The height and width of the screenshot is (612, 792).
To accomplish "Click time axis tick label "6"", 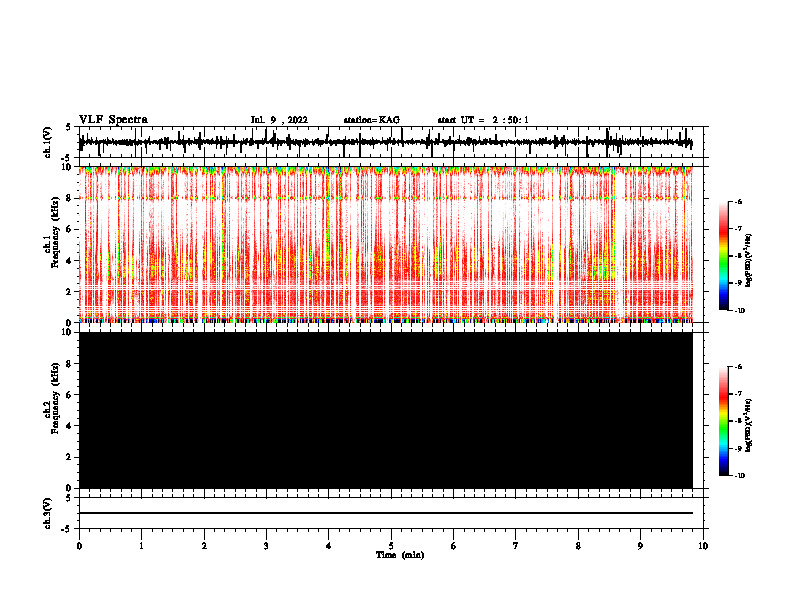I will pyautogui.click(x=454, y=546).
